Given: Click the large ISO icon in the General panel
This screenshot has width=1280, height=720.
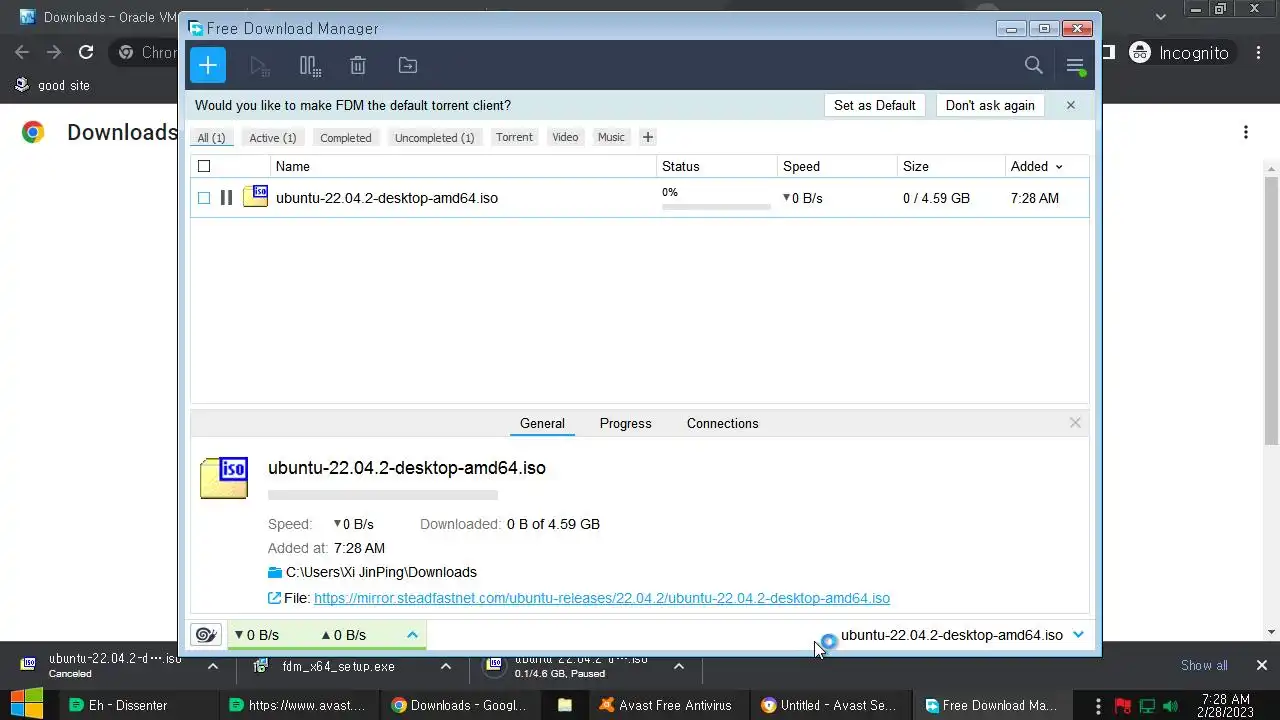Looking at the screenshot, I should point(224,478).
